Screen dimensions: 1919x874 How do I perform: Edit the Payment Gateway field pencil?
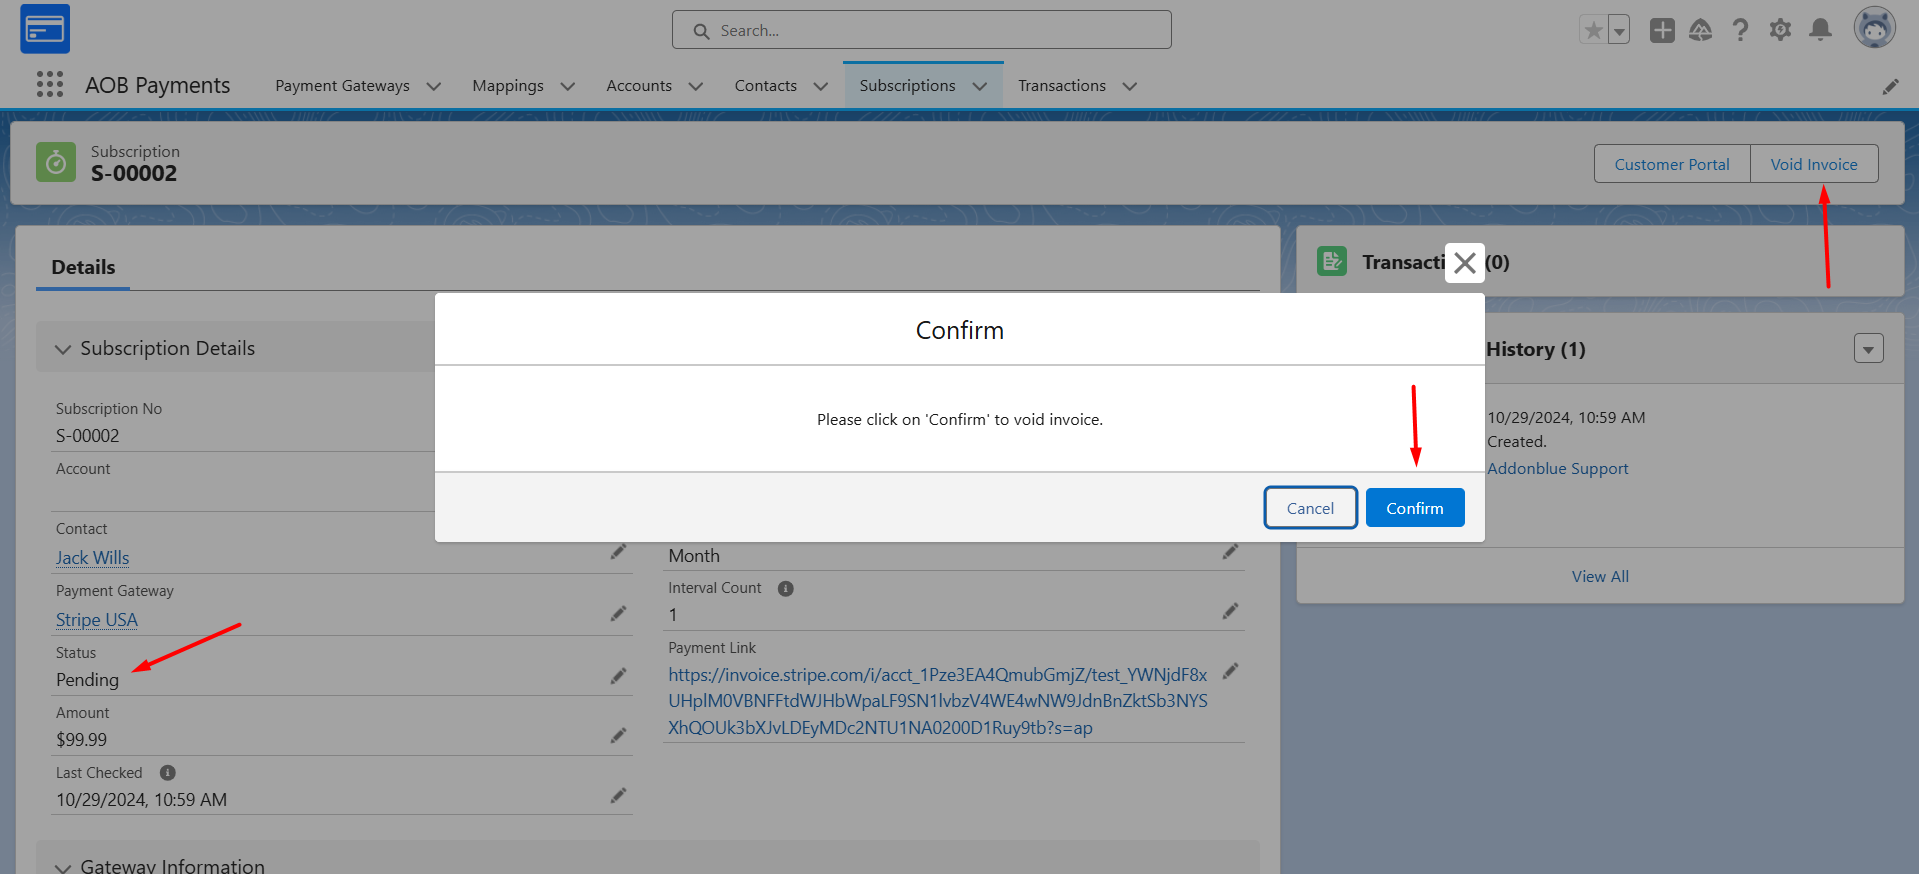tap(618, 614)
